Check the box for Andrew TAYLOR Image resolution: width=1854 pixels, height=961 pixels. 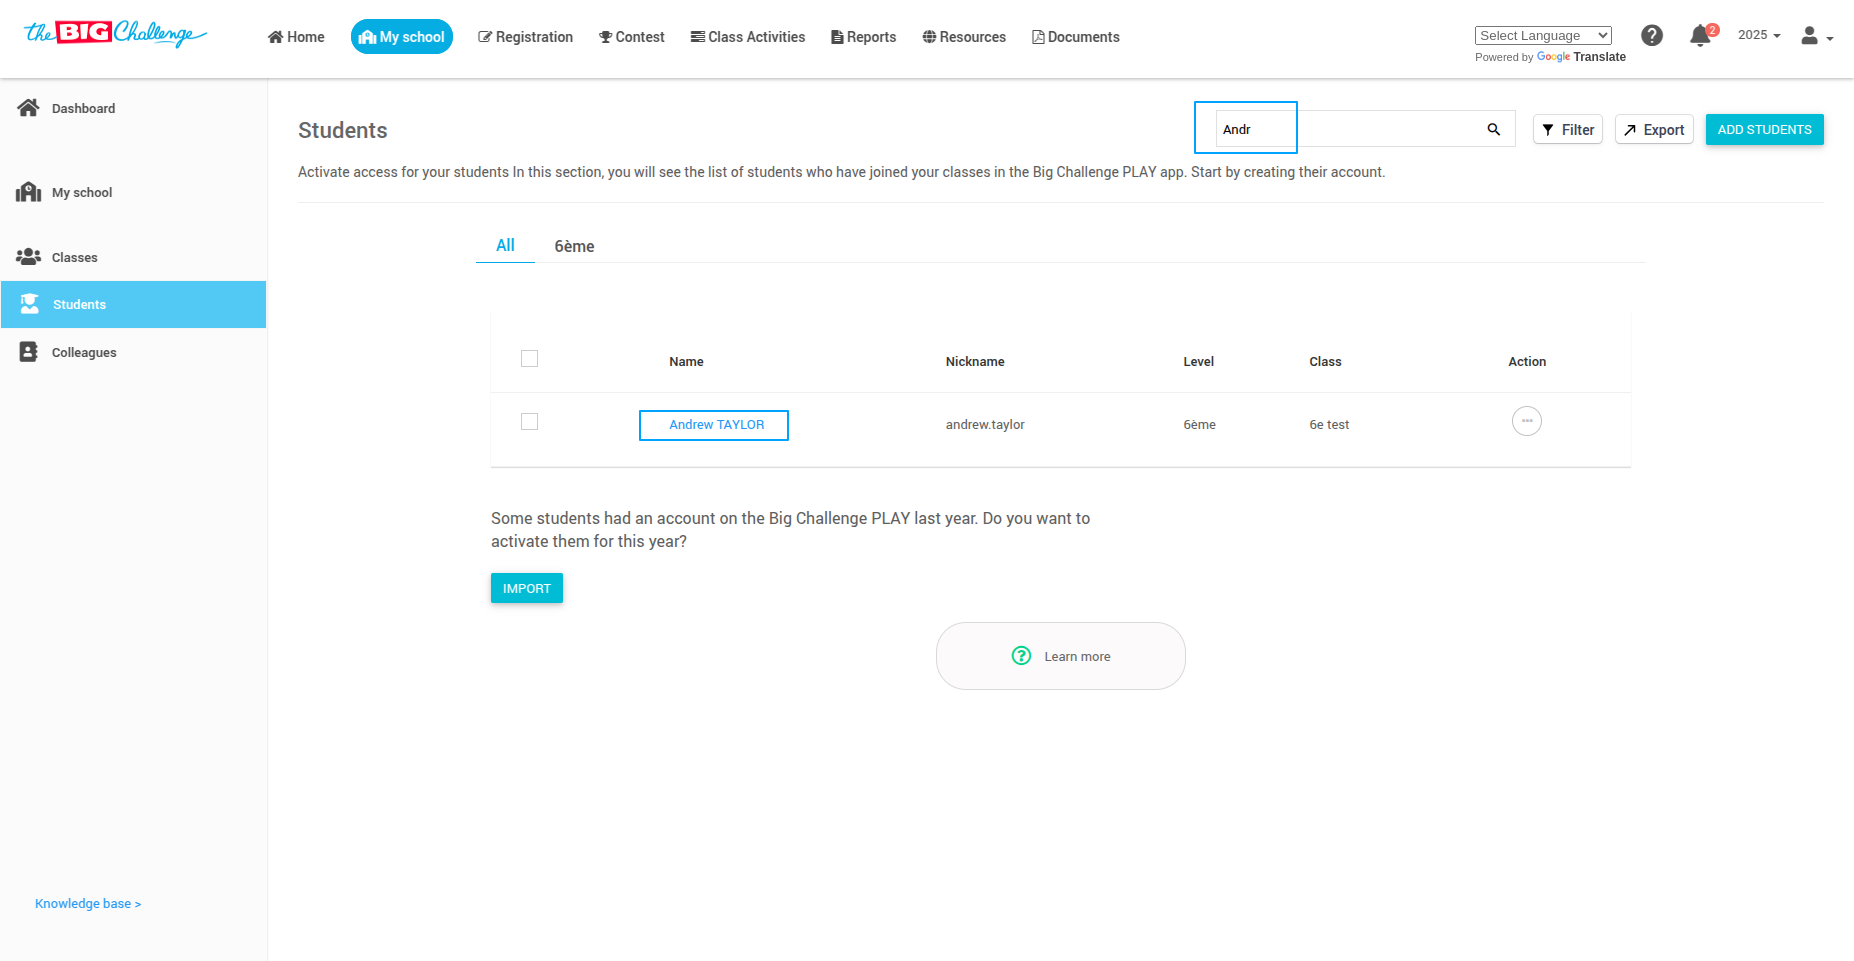(x=529, y=422)
